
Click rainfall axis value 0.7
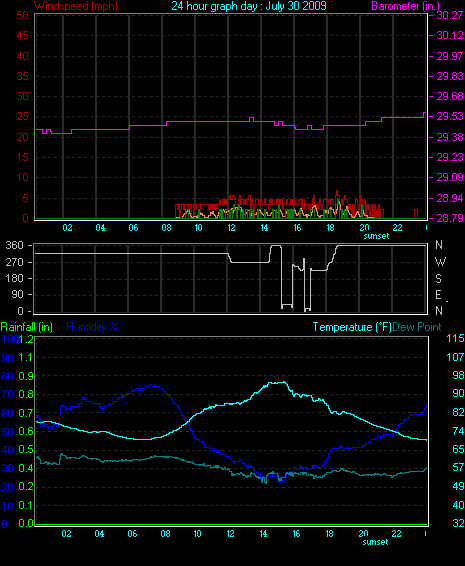[26, 413]
